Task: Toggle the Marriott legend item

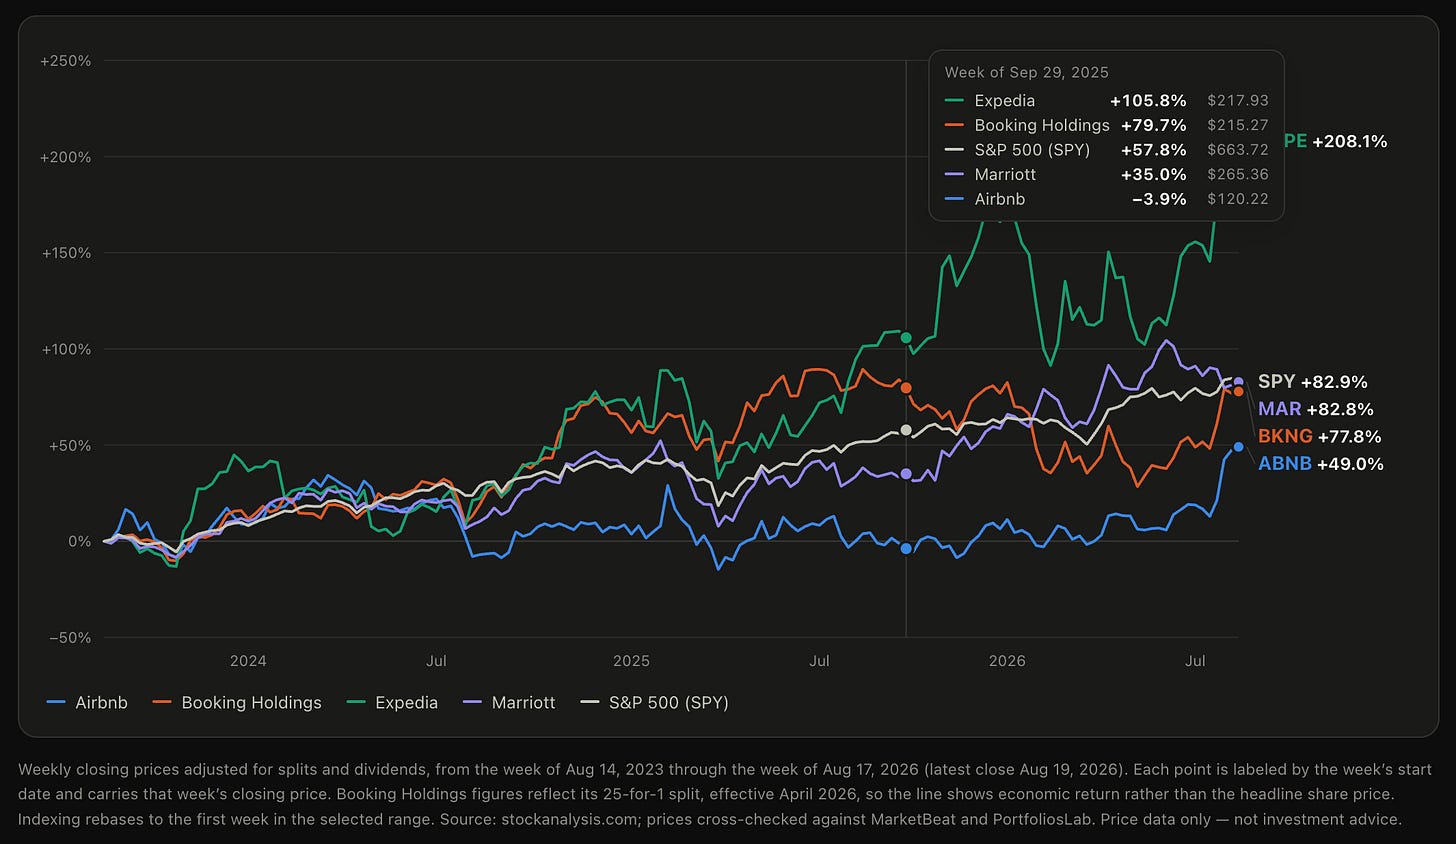Action: coord(509,702)
